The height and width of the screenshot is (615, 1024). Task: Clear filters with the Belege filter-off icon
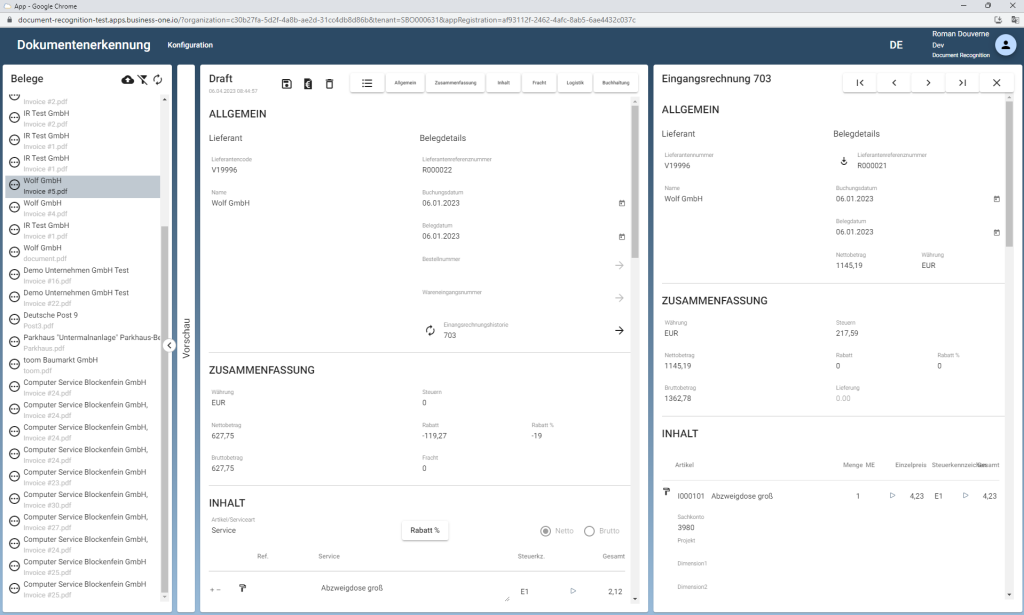pos(143,80)
